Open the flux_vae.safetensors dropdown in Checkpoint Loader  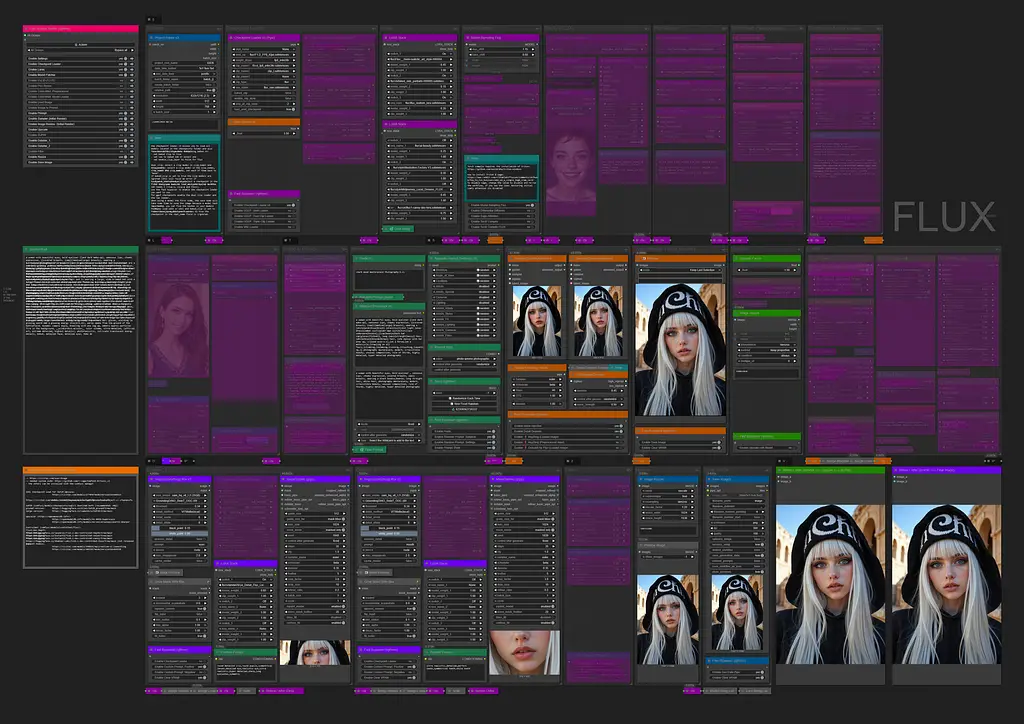pyautogui.click(x=264, y=87)
